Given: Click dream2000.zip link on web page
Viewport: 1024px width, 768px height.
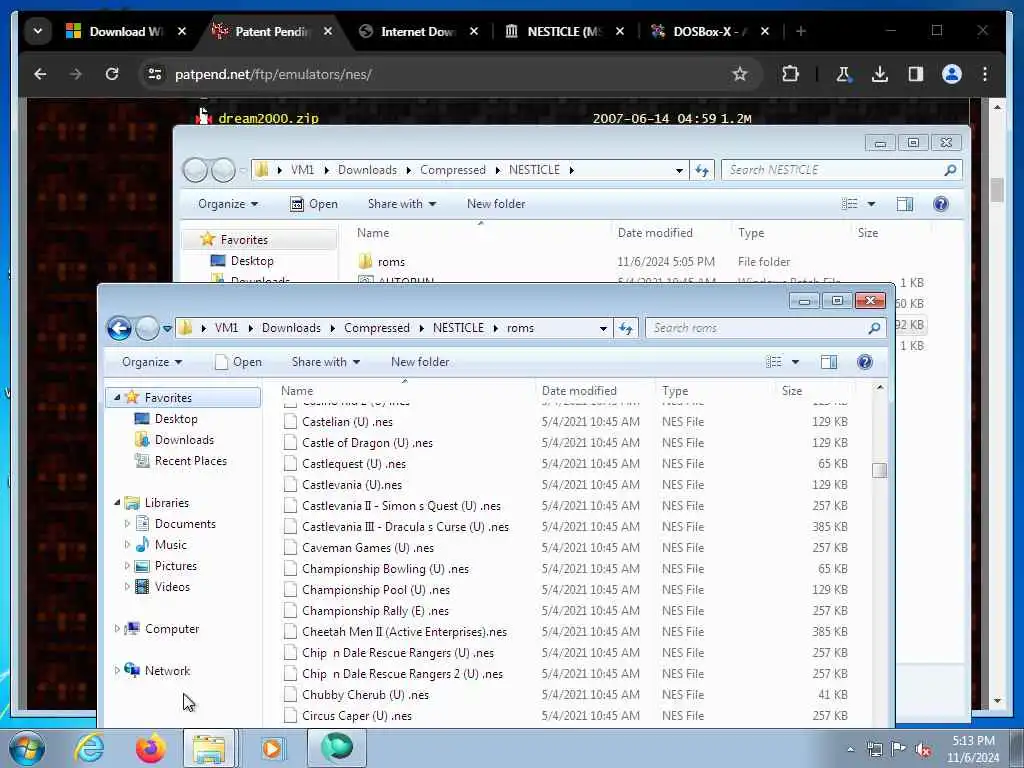Looking at the screenshot, I should click(x=268, y=118).
